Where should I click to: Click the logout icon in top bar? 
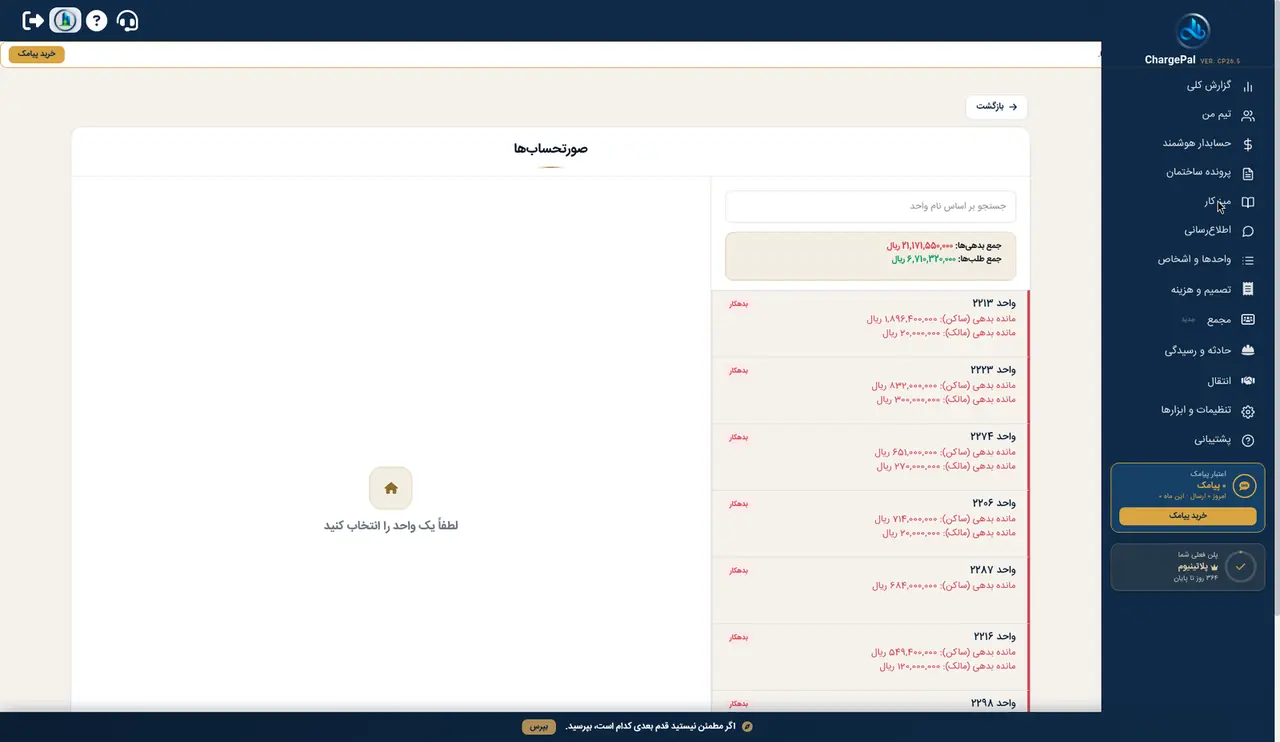pos(33,20)
